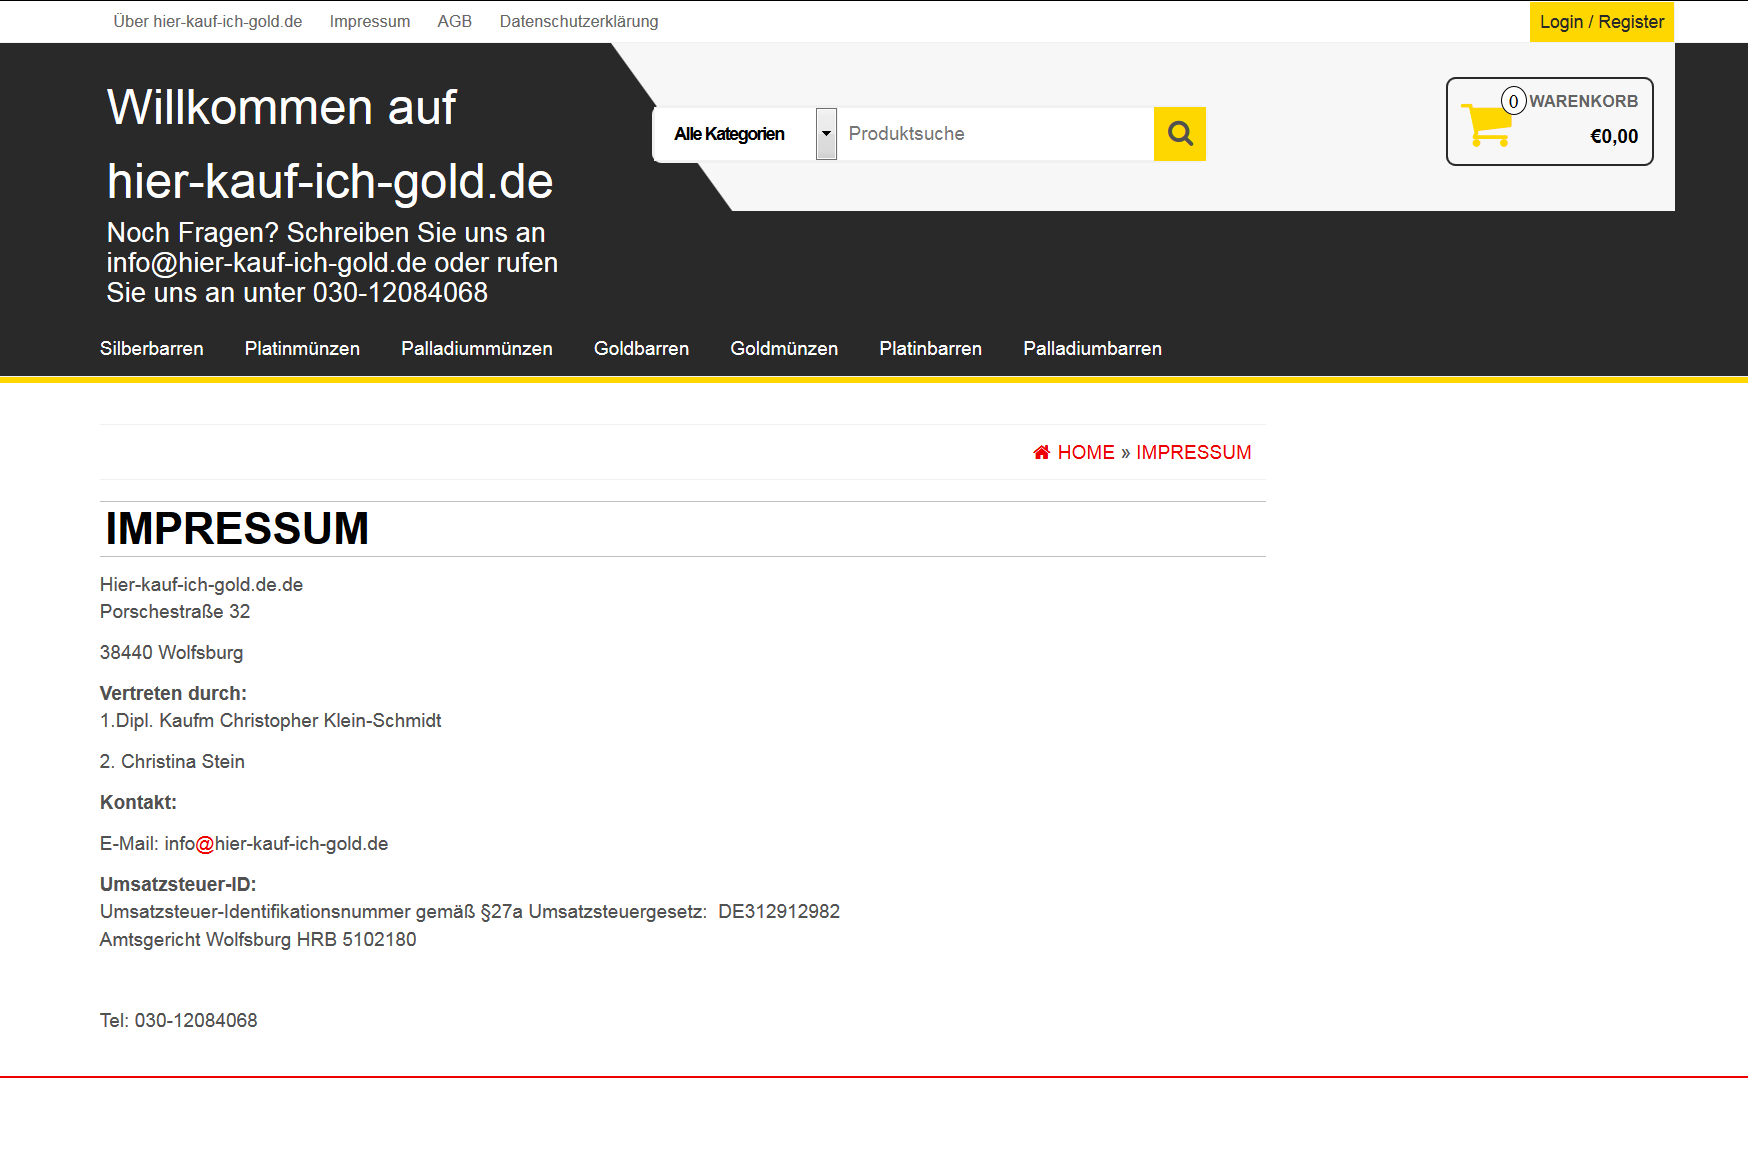Open the Alle Kategorien category selector

[x=745, y=134]
